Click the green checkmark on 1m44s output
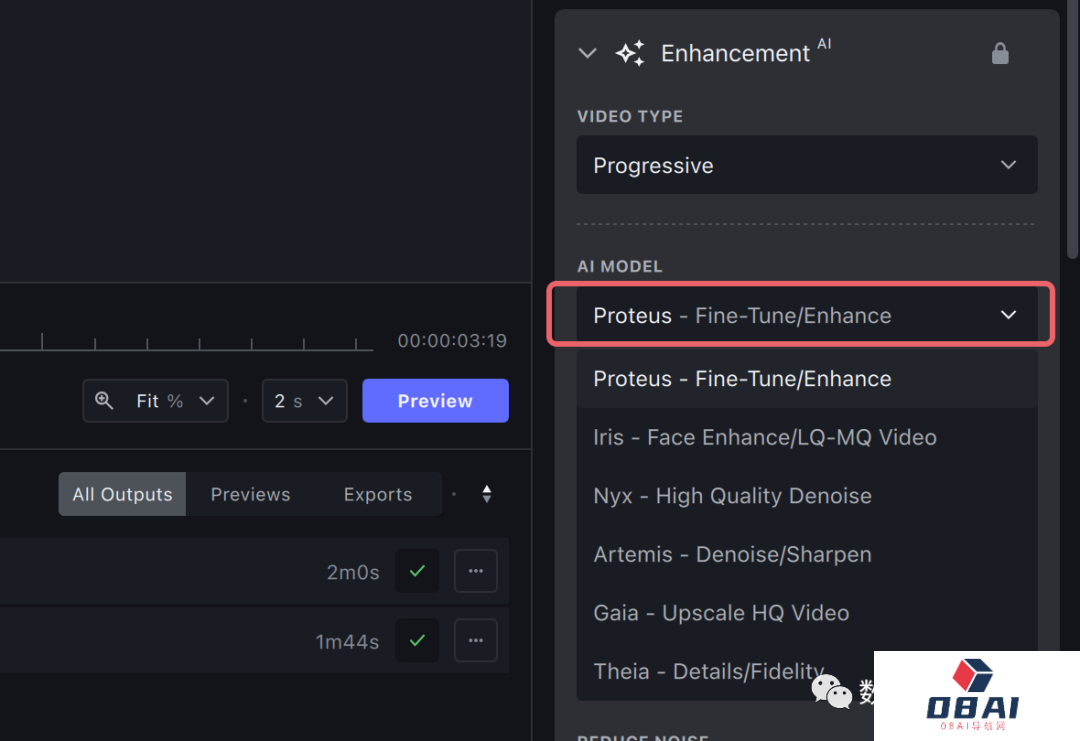The width and height of the screenshot is (1080, 741). coord(417,641)
